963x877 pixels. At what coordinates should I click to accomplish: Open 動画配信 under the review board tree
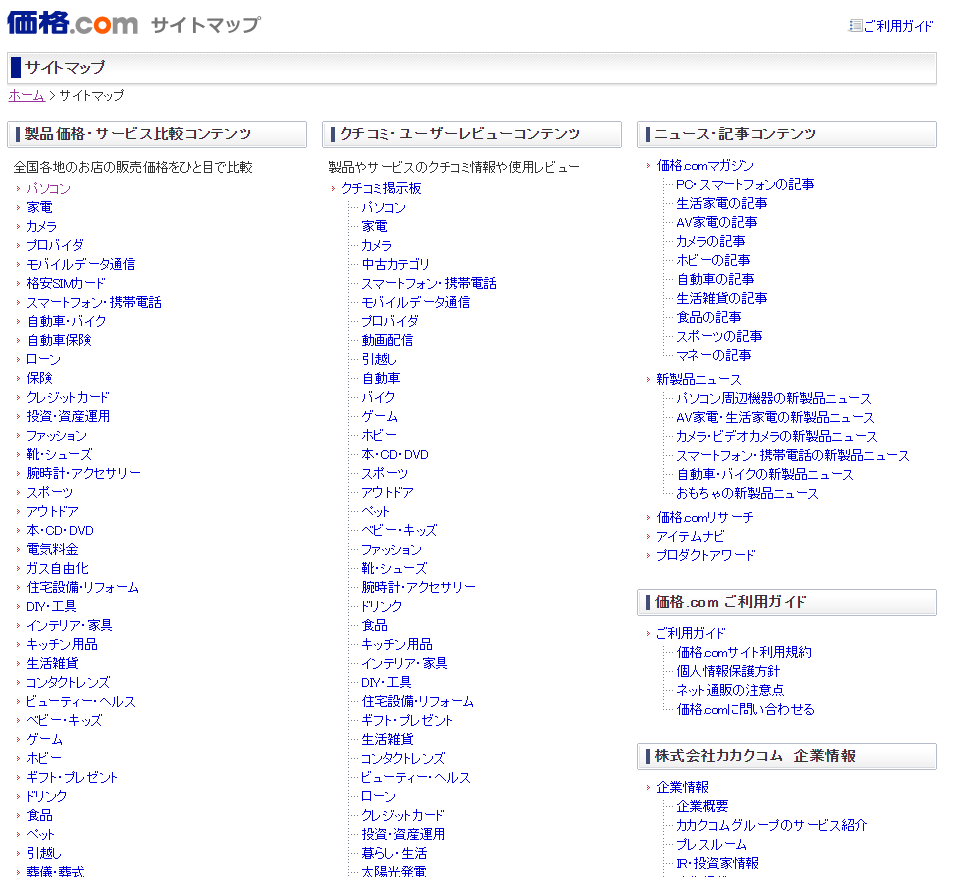pos(387,340)
